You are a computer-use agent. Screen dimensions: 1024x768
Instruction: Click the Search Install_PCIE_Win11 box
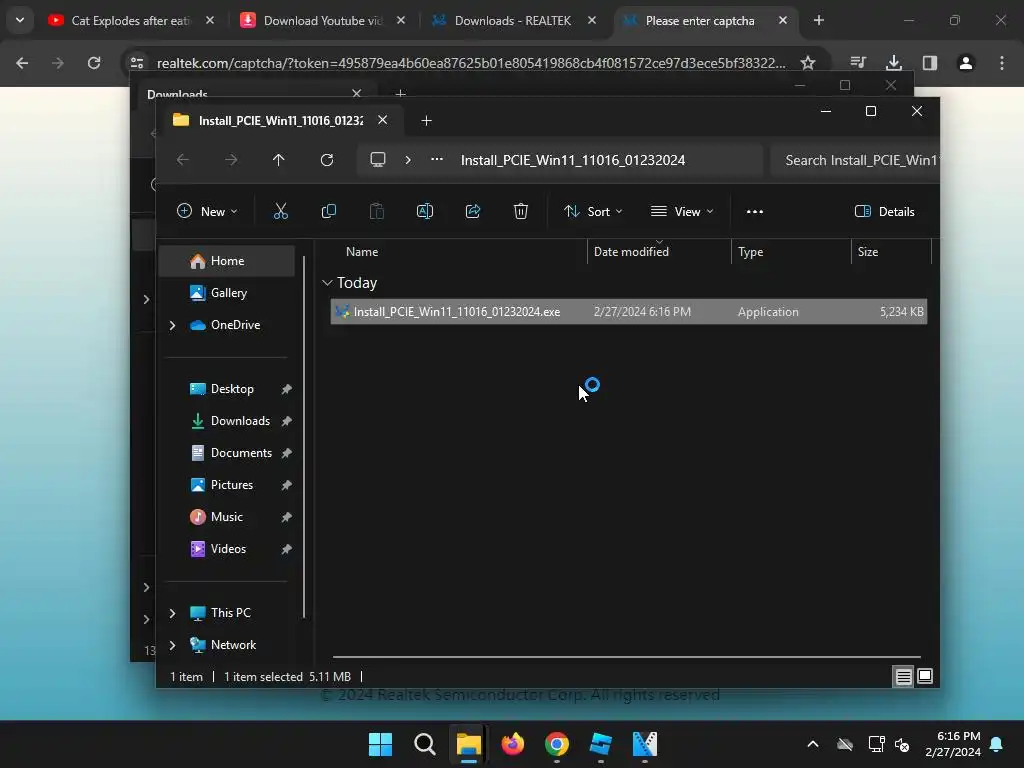coord(855,161)
